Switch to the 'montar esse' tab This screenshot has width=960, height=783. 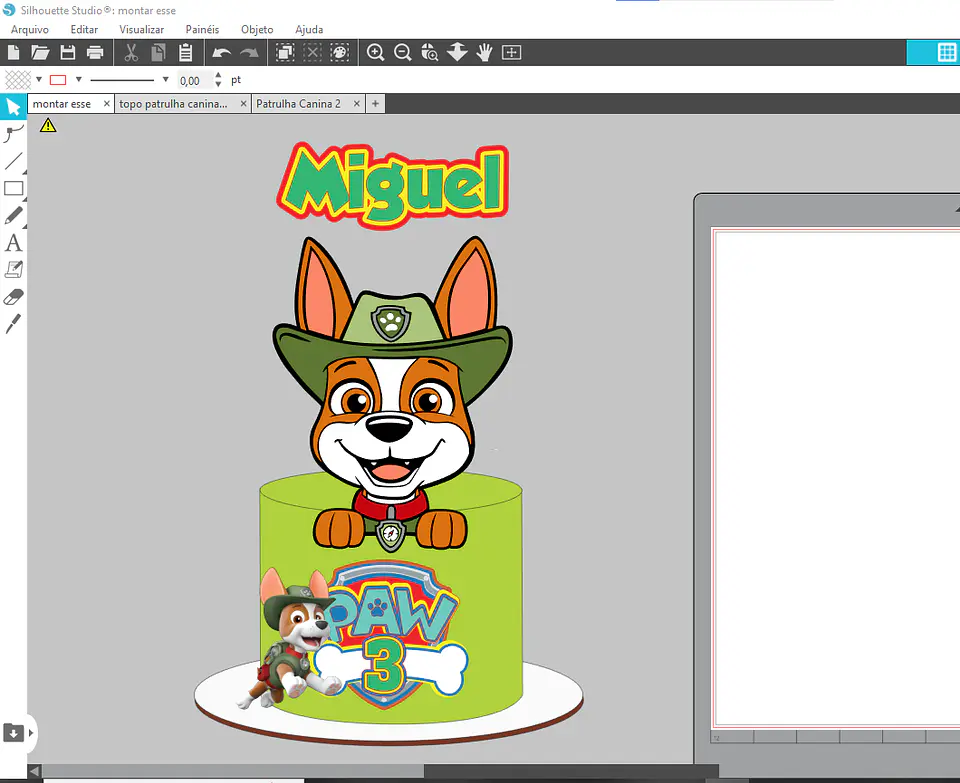pos(62,104)
